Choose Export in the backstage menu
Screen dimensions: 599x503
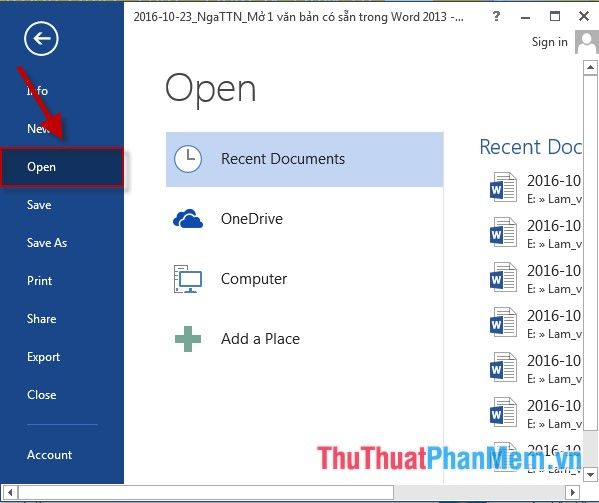[x=44, y=357]
